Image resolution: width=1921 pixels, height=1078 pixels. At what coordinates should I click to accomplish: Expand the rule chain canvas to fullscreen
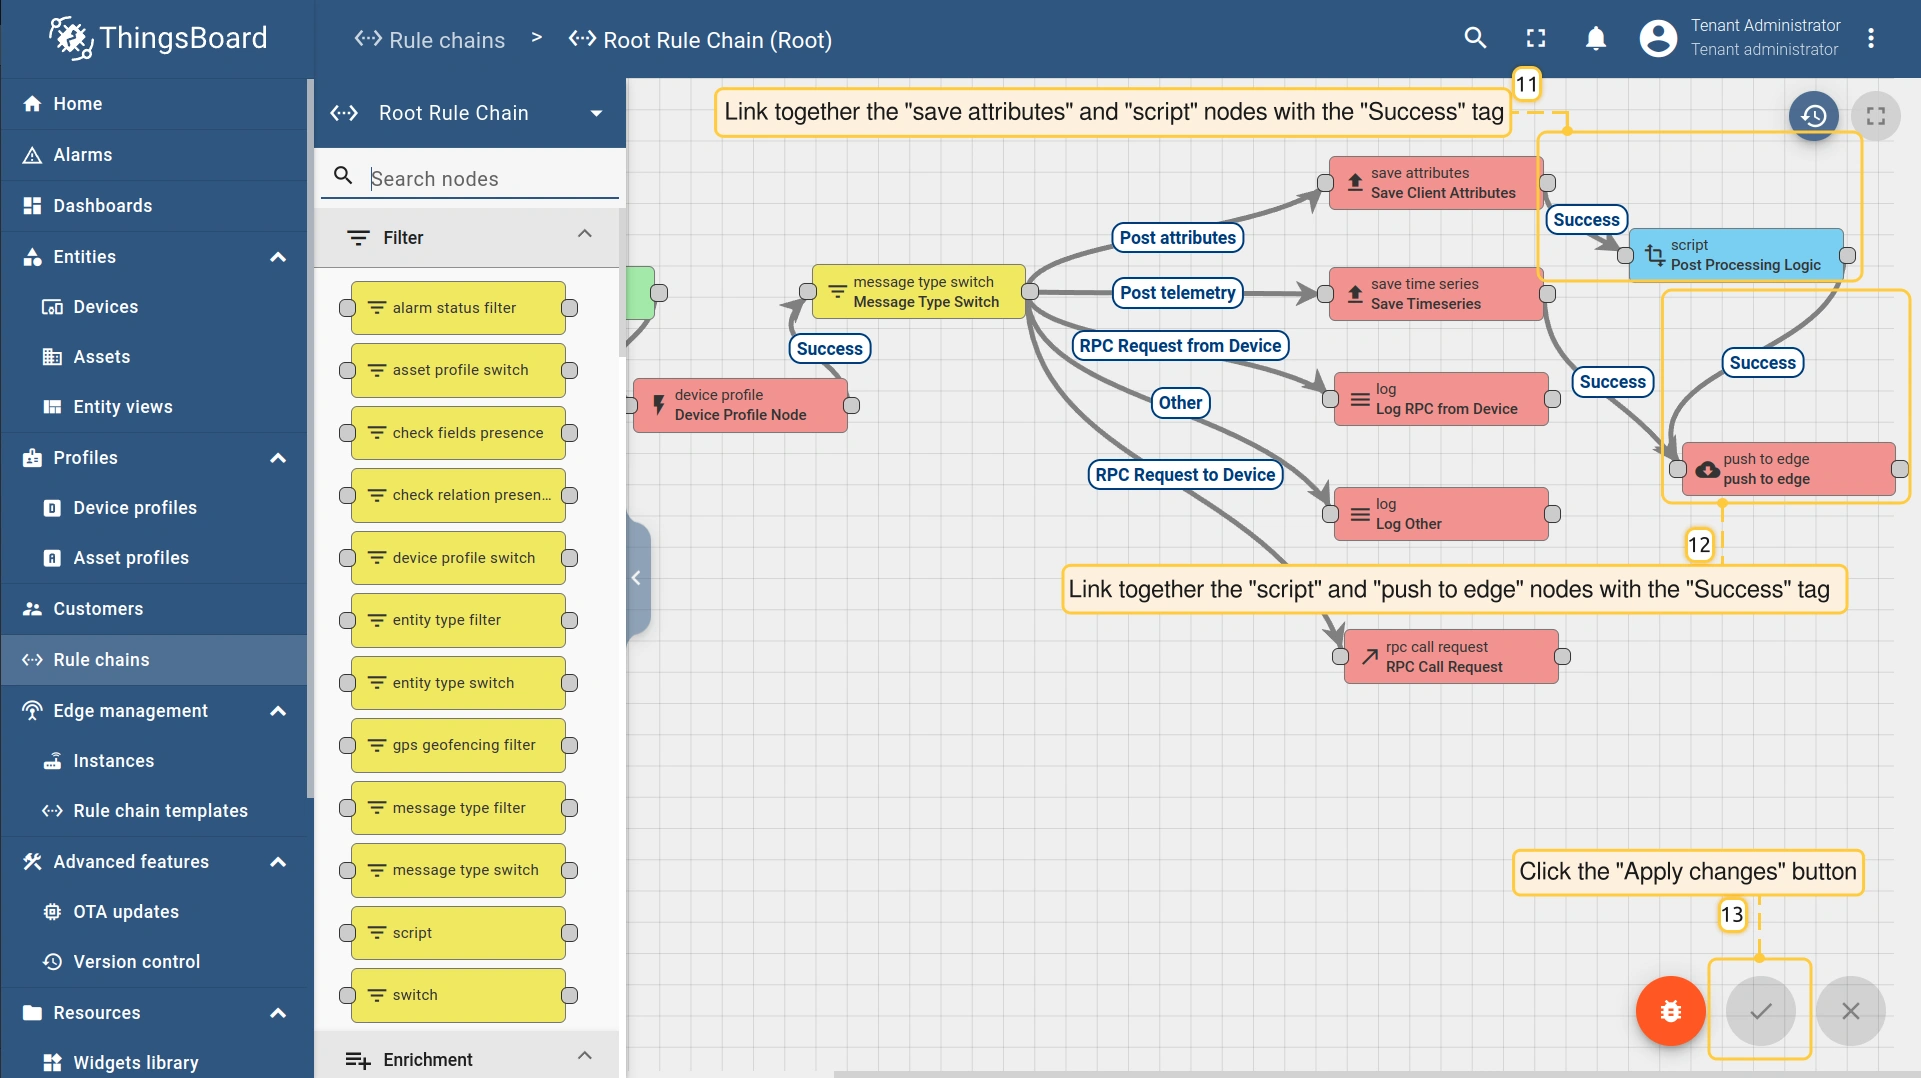click(x=1875, y=116)
